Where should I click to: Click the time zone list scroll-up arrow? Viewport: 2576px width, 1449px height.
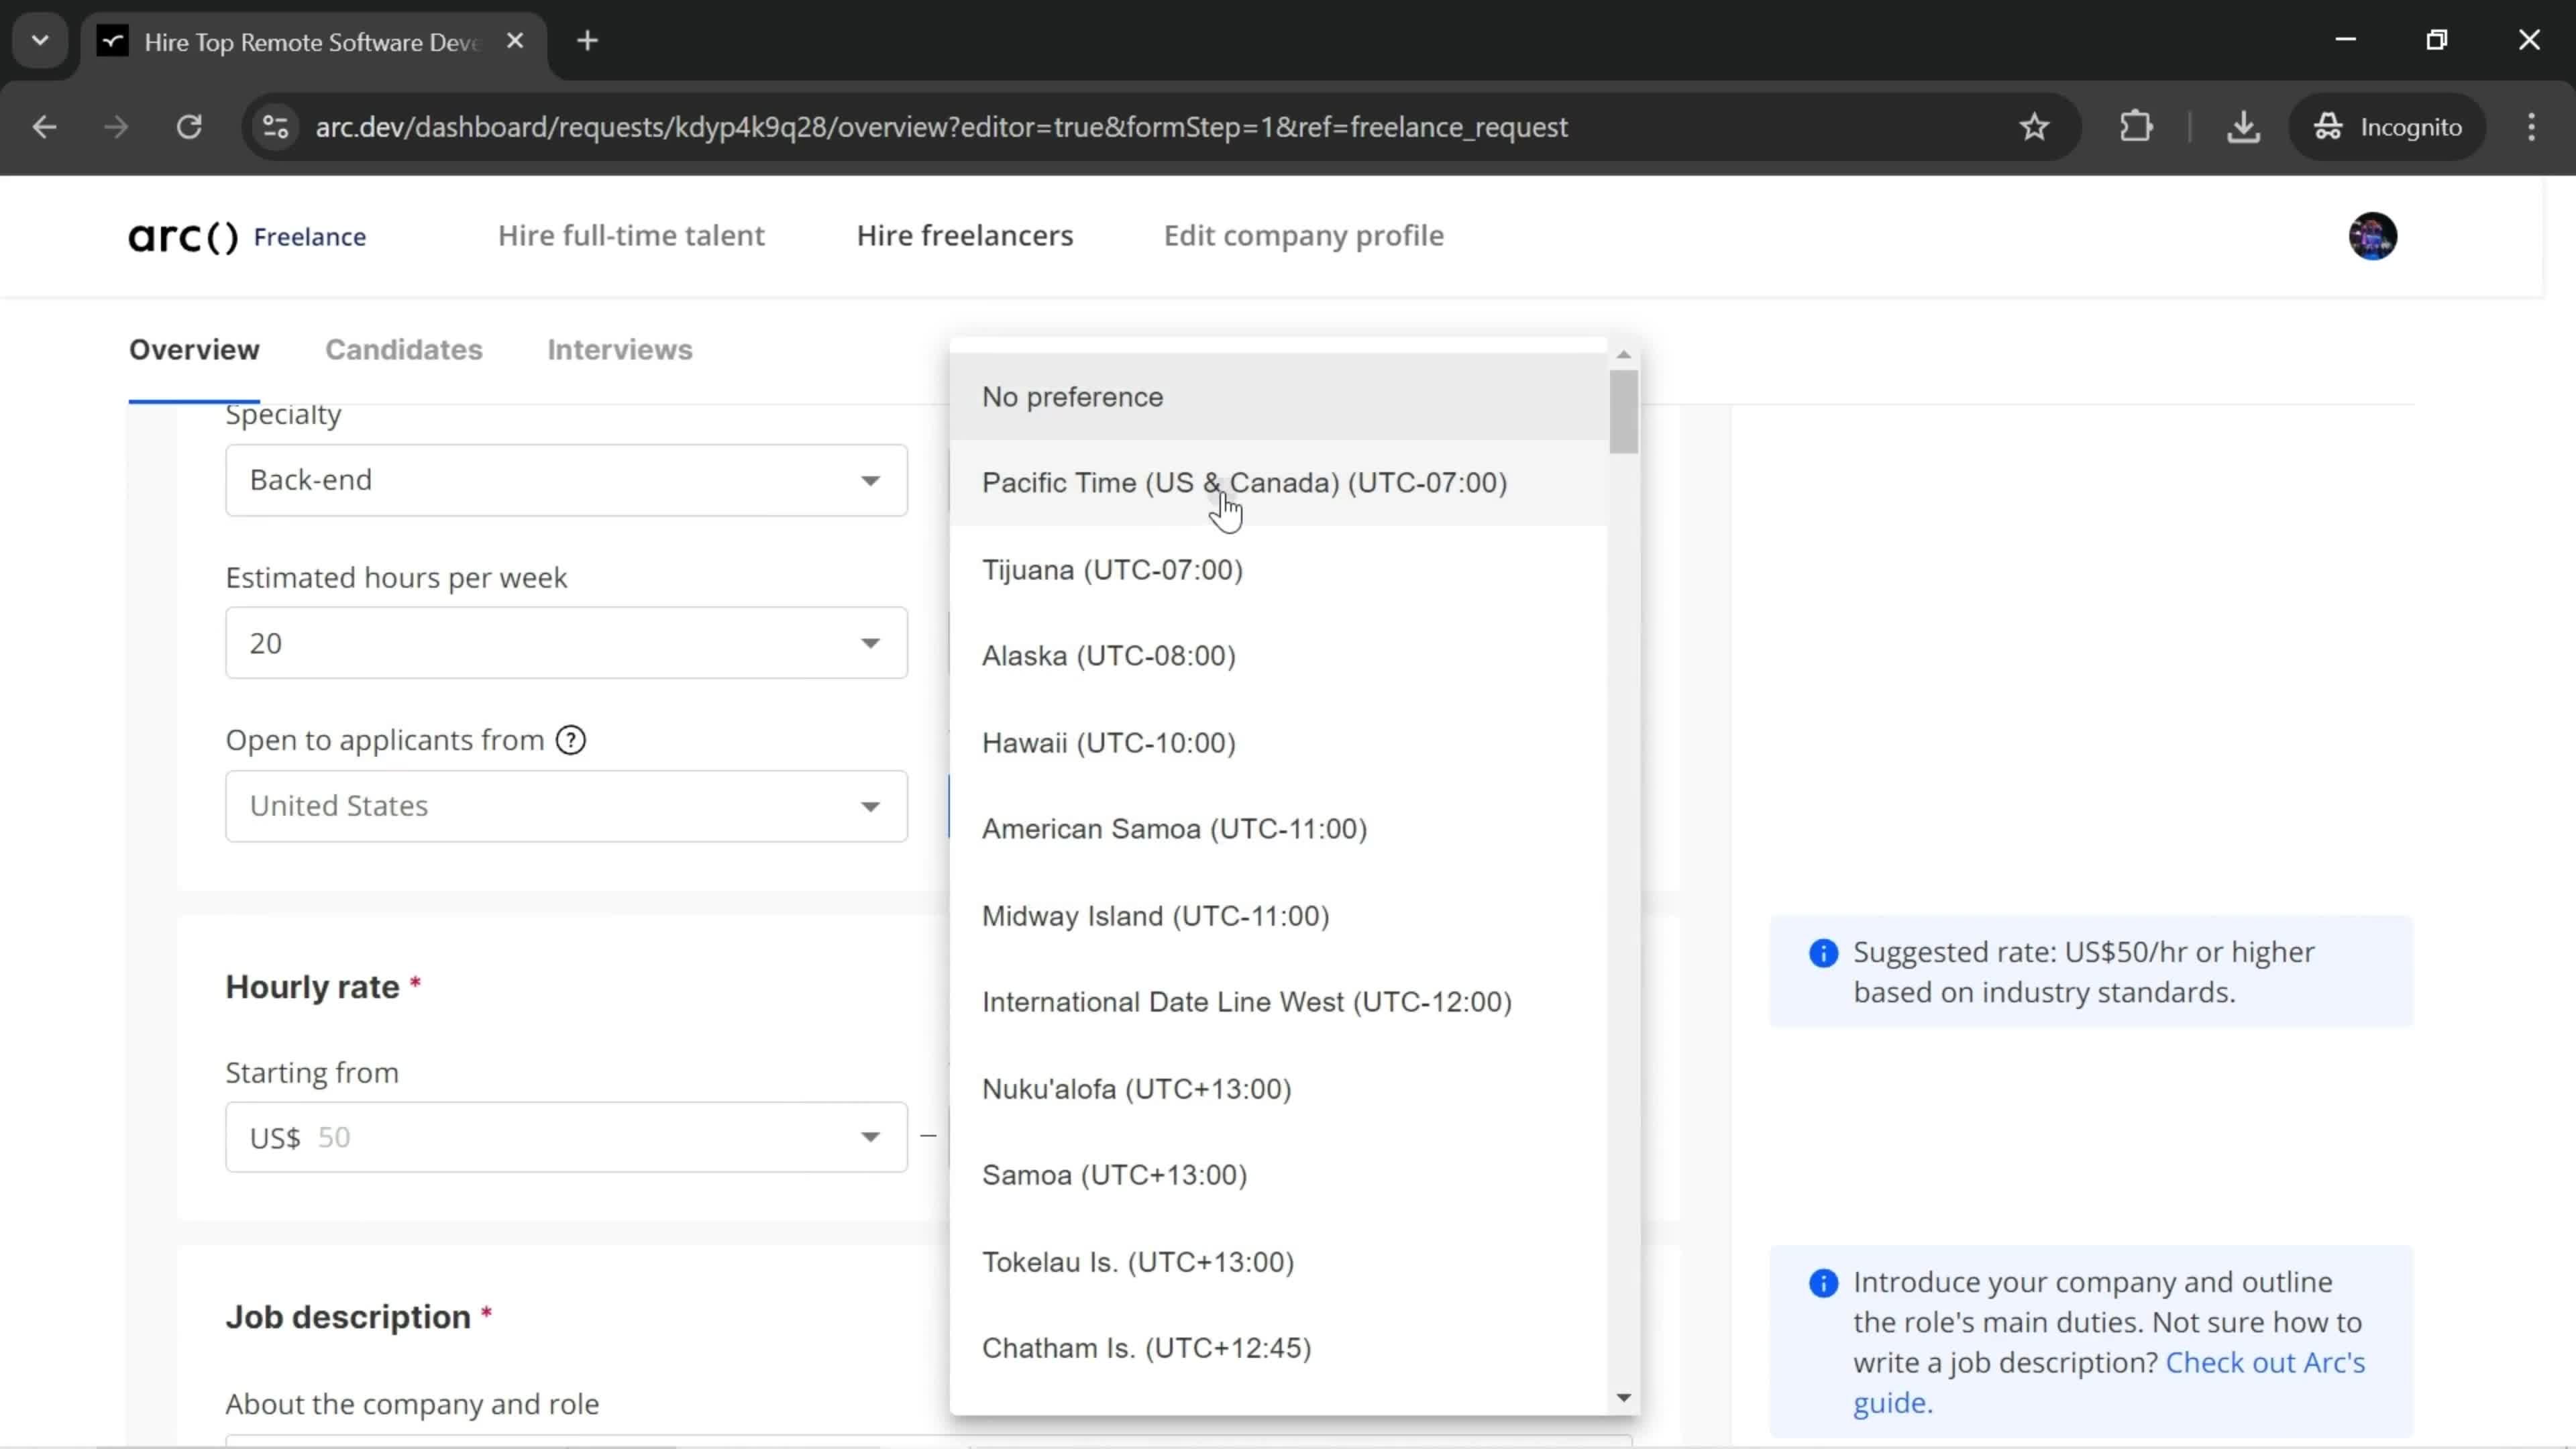[1623, 355]
